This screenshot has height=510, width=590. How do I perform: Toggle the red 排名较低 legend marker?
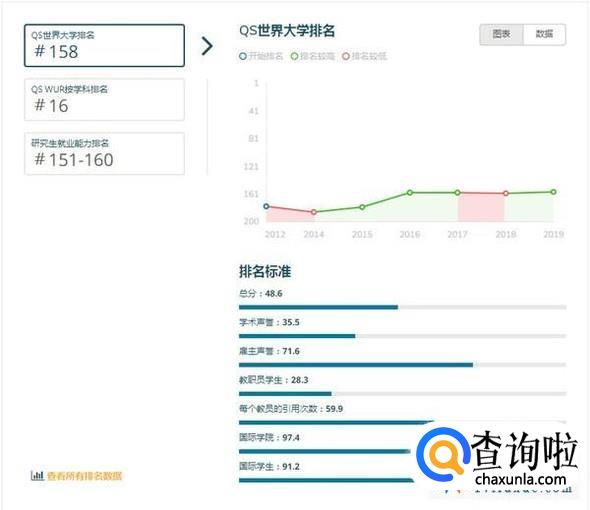(x=346, y=56)
